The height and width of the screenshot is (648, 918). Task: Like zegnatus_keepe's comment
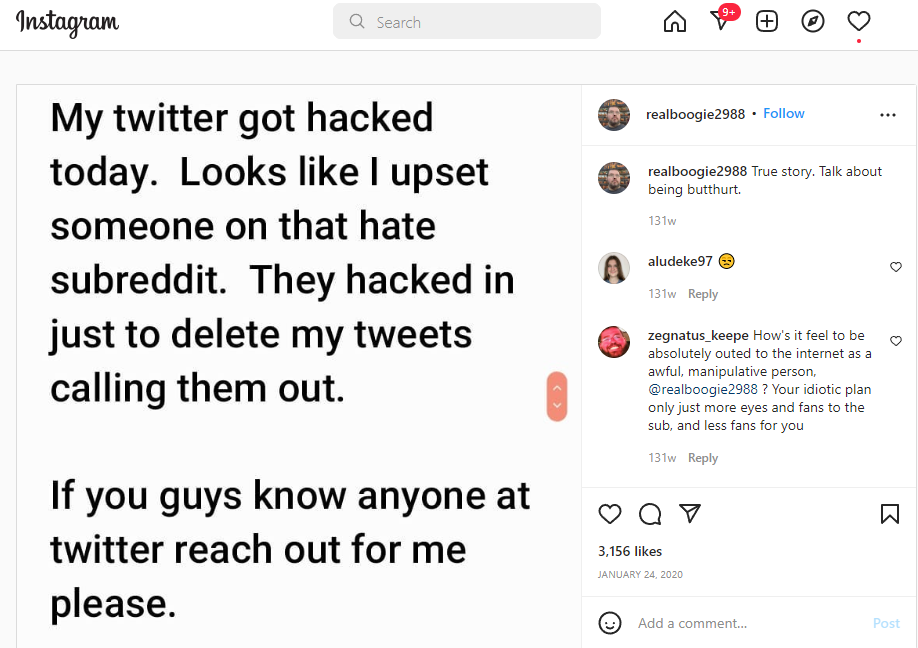pyautogui.click(x=896, y=341)
